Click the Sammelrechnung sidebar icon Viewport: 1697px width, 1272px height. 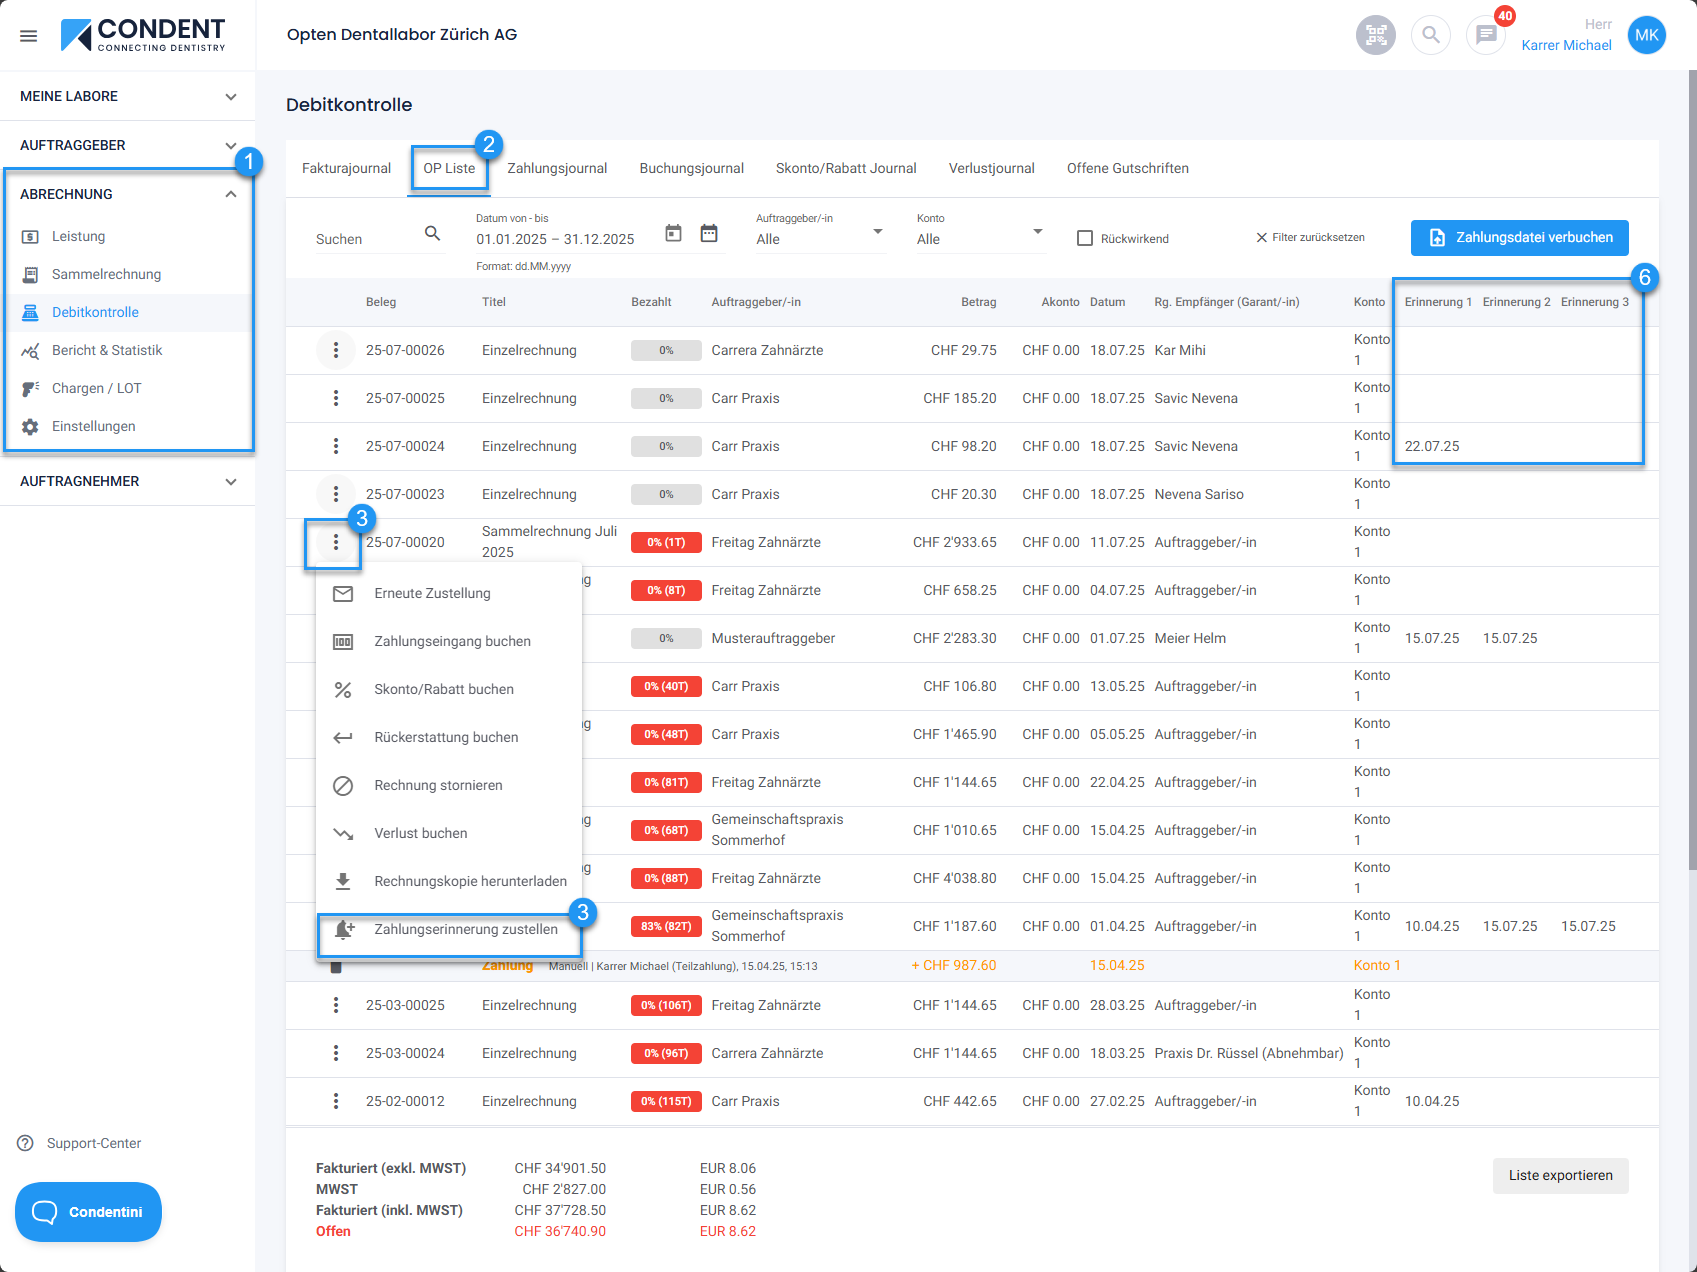click(31, 275)
